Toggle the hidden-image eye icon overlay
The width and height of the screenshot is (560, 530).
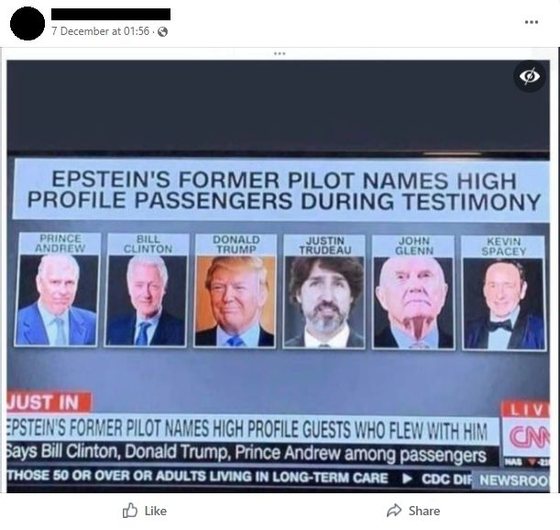point(530,76)
